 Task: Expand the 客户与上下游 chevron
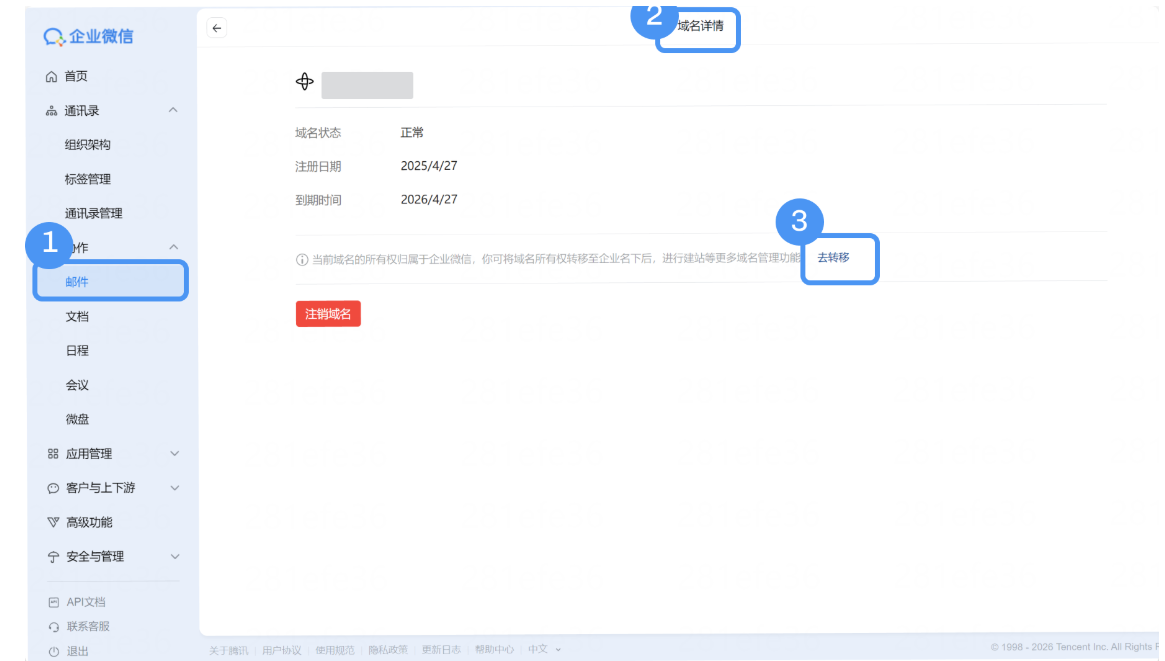point(175,488)
